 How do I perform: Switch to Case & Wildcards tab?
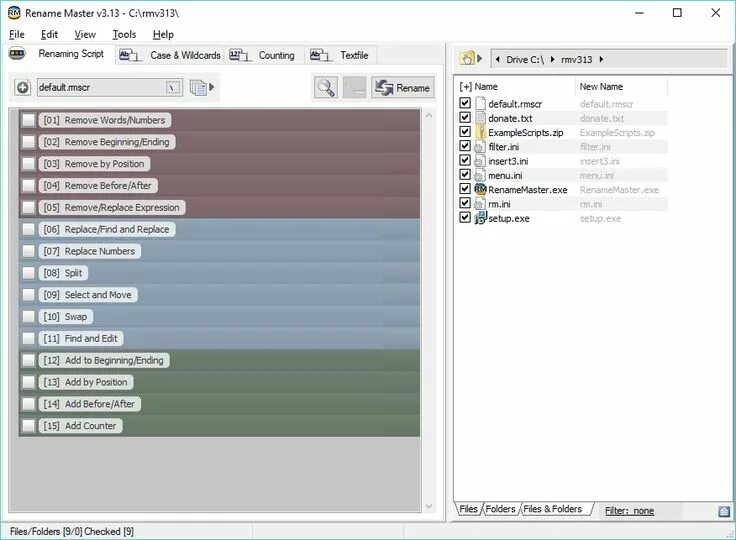click(170, 55)
